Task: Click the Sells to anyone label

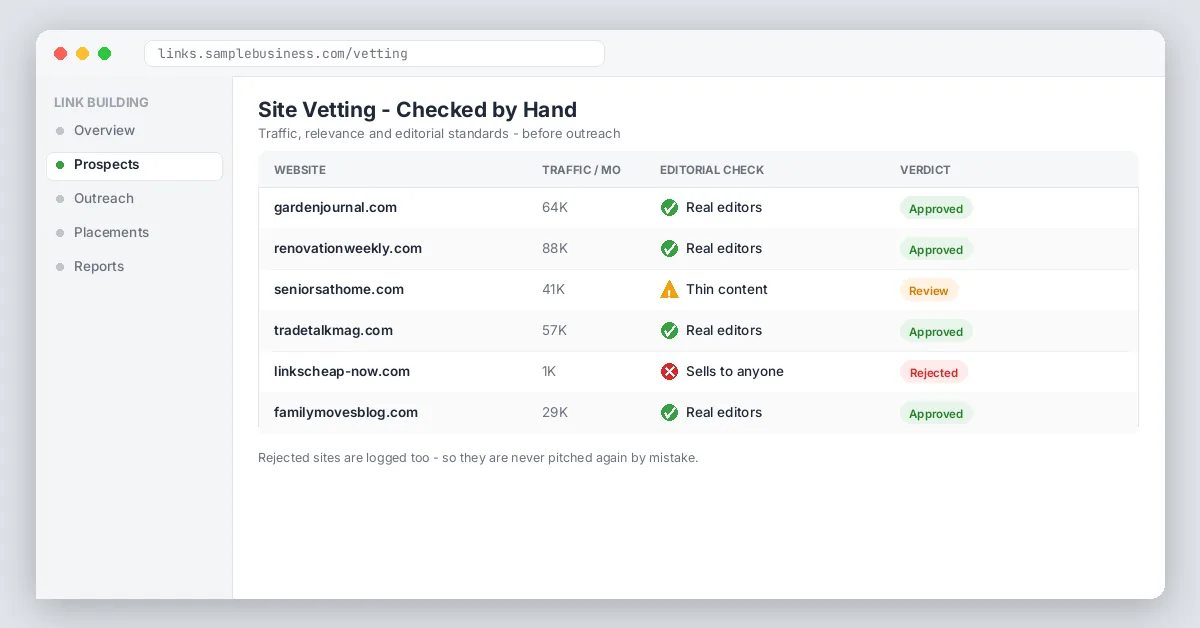Action: tap(735, 372)
